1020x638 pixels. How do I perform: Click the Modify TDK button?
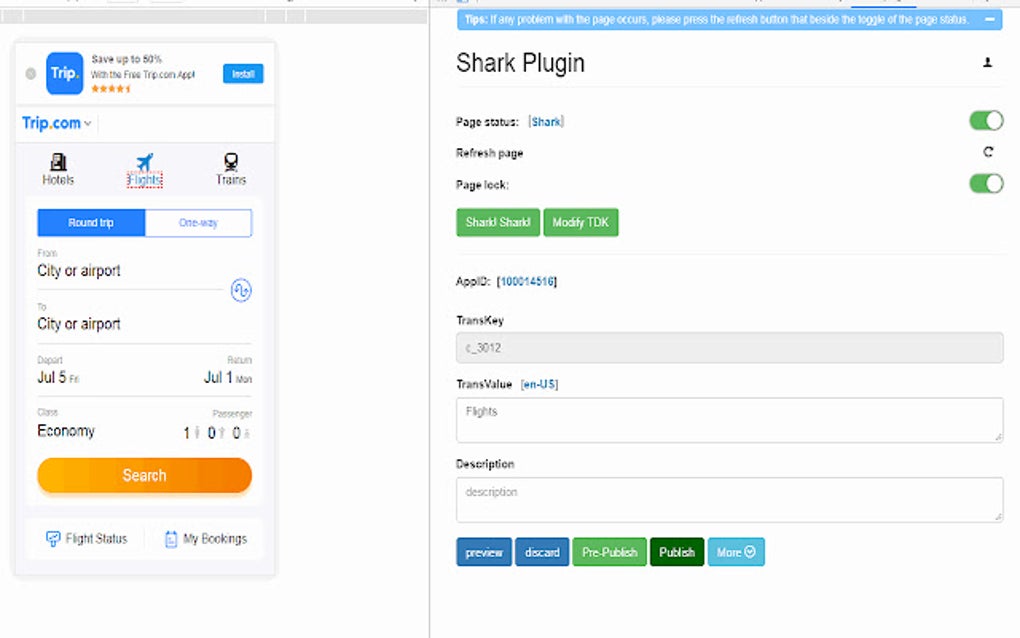[580, 222]
